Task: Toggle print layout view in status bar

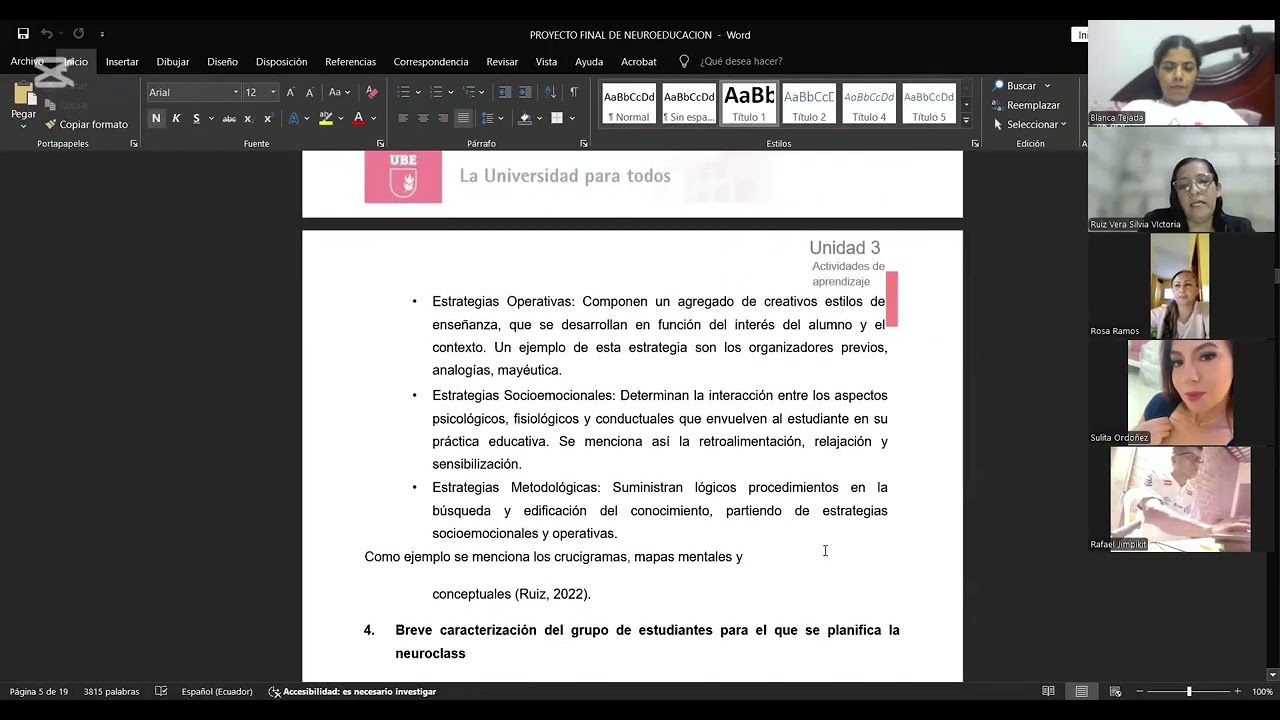Action: (1081, 691)
